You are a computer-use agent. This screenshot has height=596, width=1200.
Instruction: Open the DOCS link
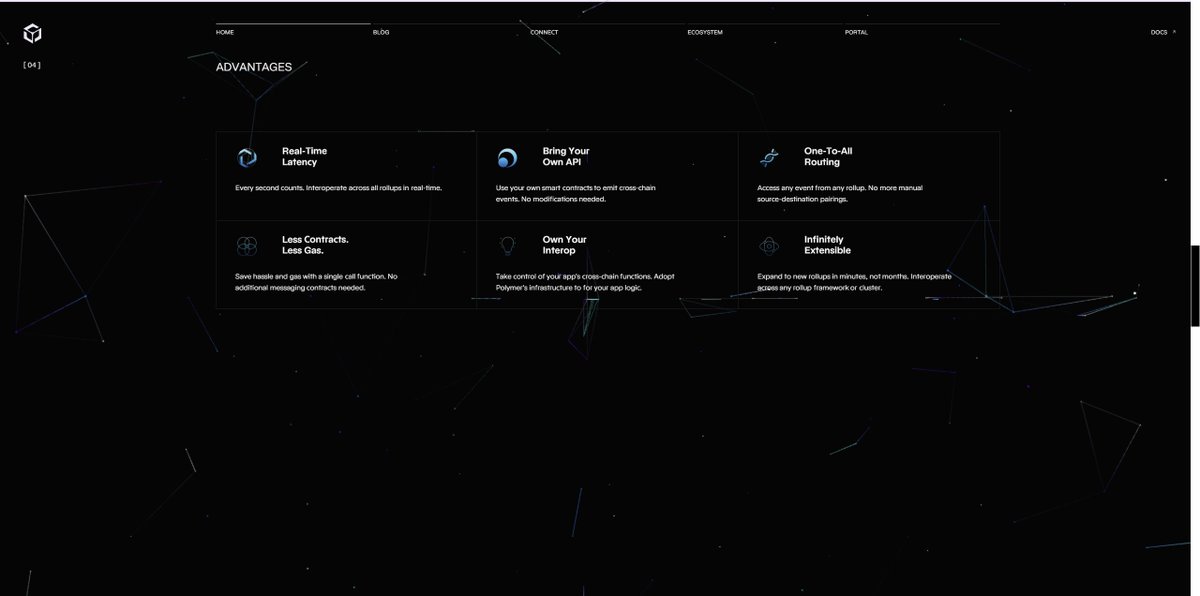pos(1157,31)
